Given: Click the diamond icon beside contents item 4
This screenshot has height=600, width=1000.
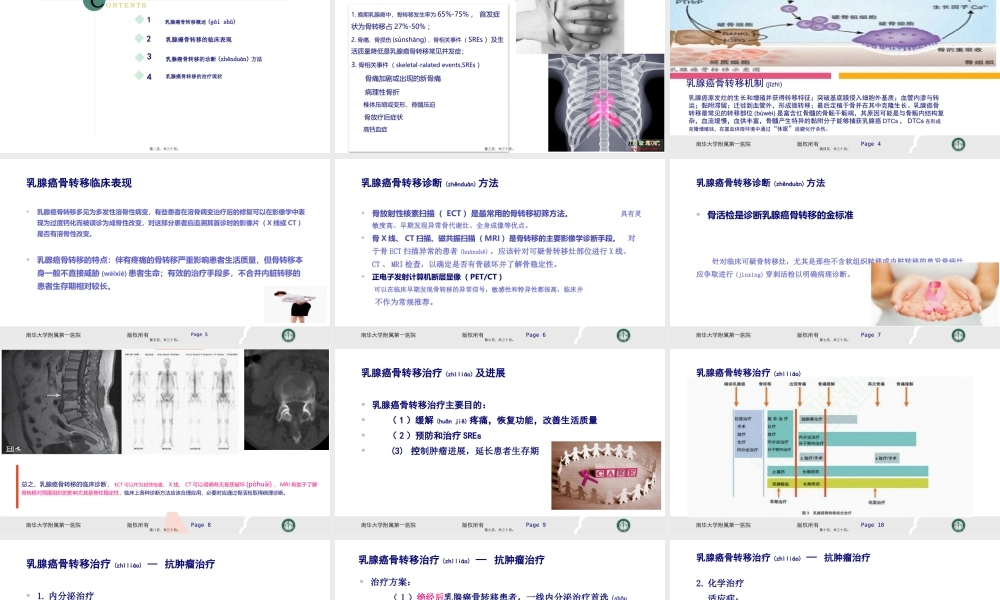Looking at the screenshot, I should click(140, 76).
